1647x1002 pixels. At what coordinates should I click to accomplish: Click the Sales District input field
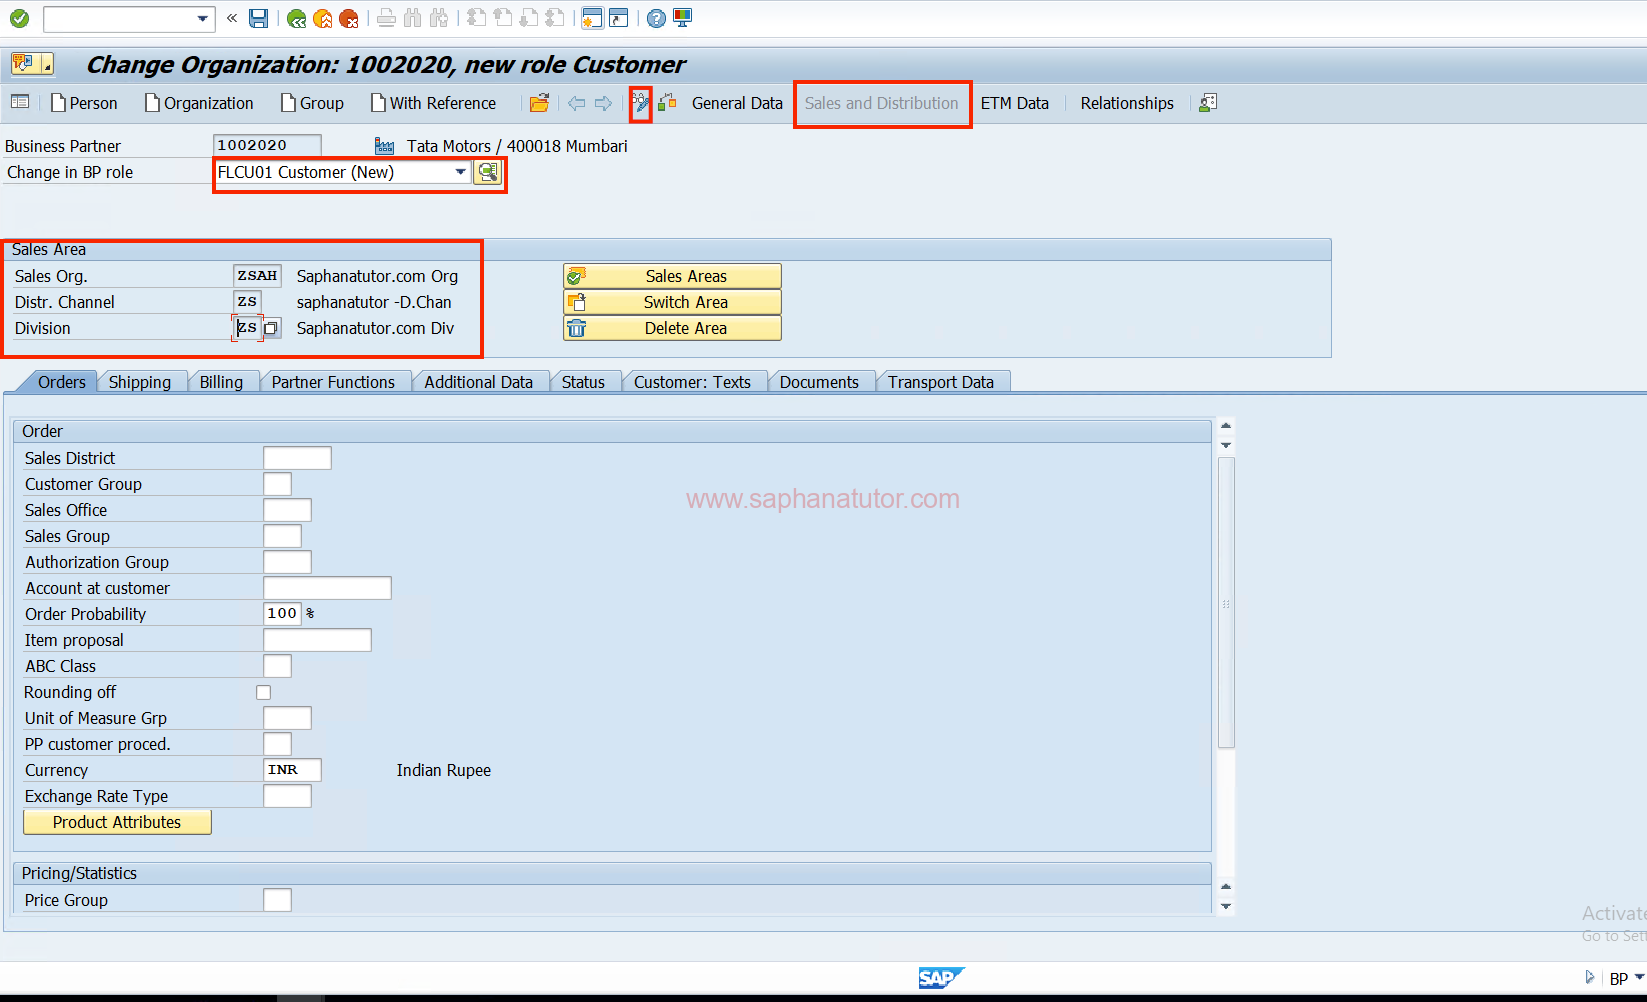click(x=297, y=458)
